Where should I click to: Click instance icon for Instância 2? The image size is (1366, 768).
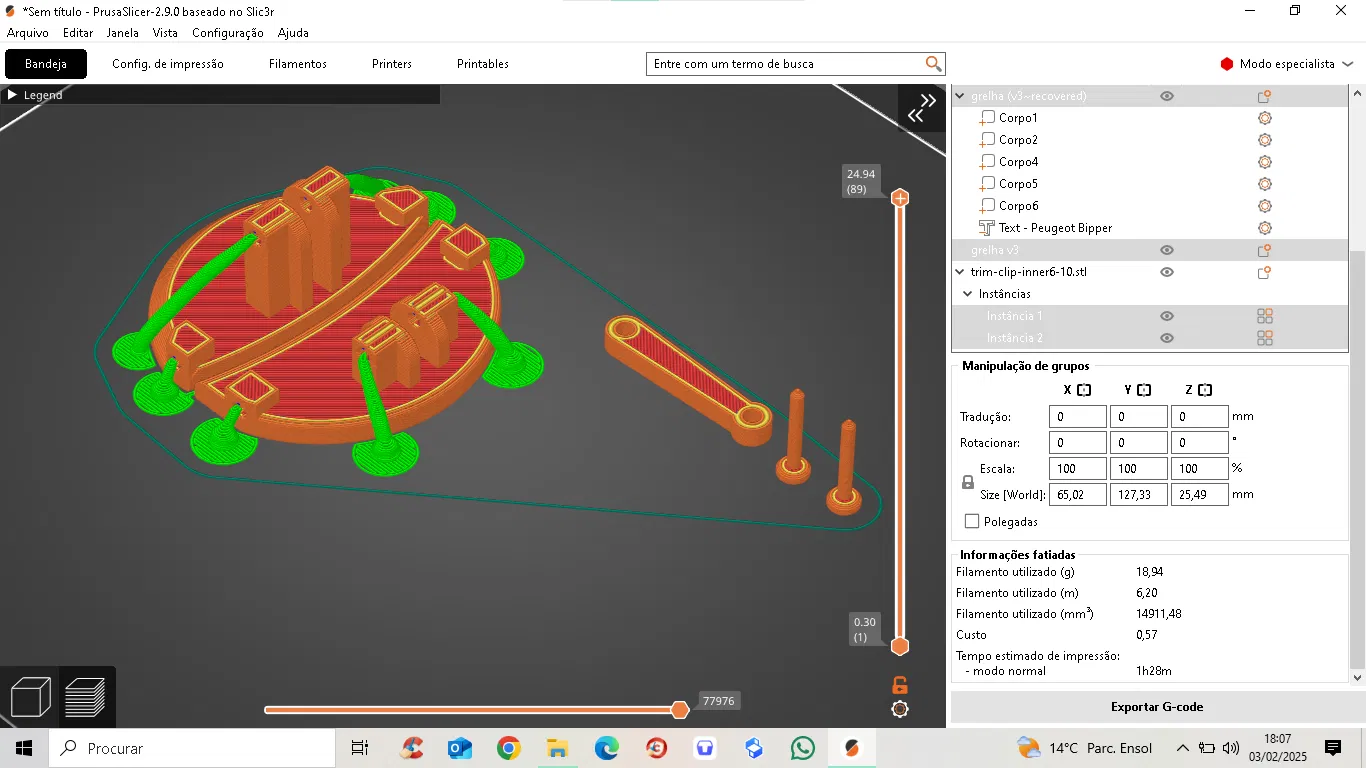[x=1264, y=338]
